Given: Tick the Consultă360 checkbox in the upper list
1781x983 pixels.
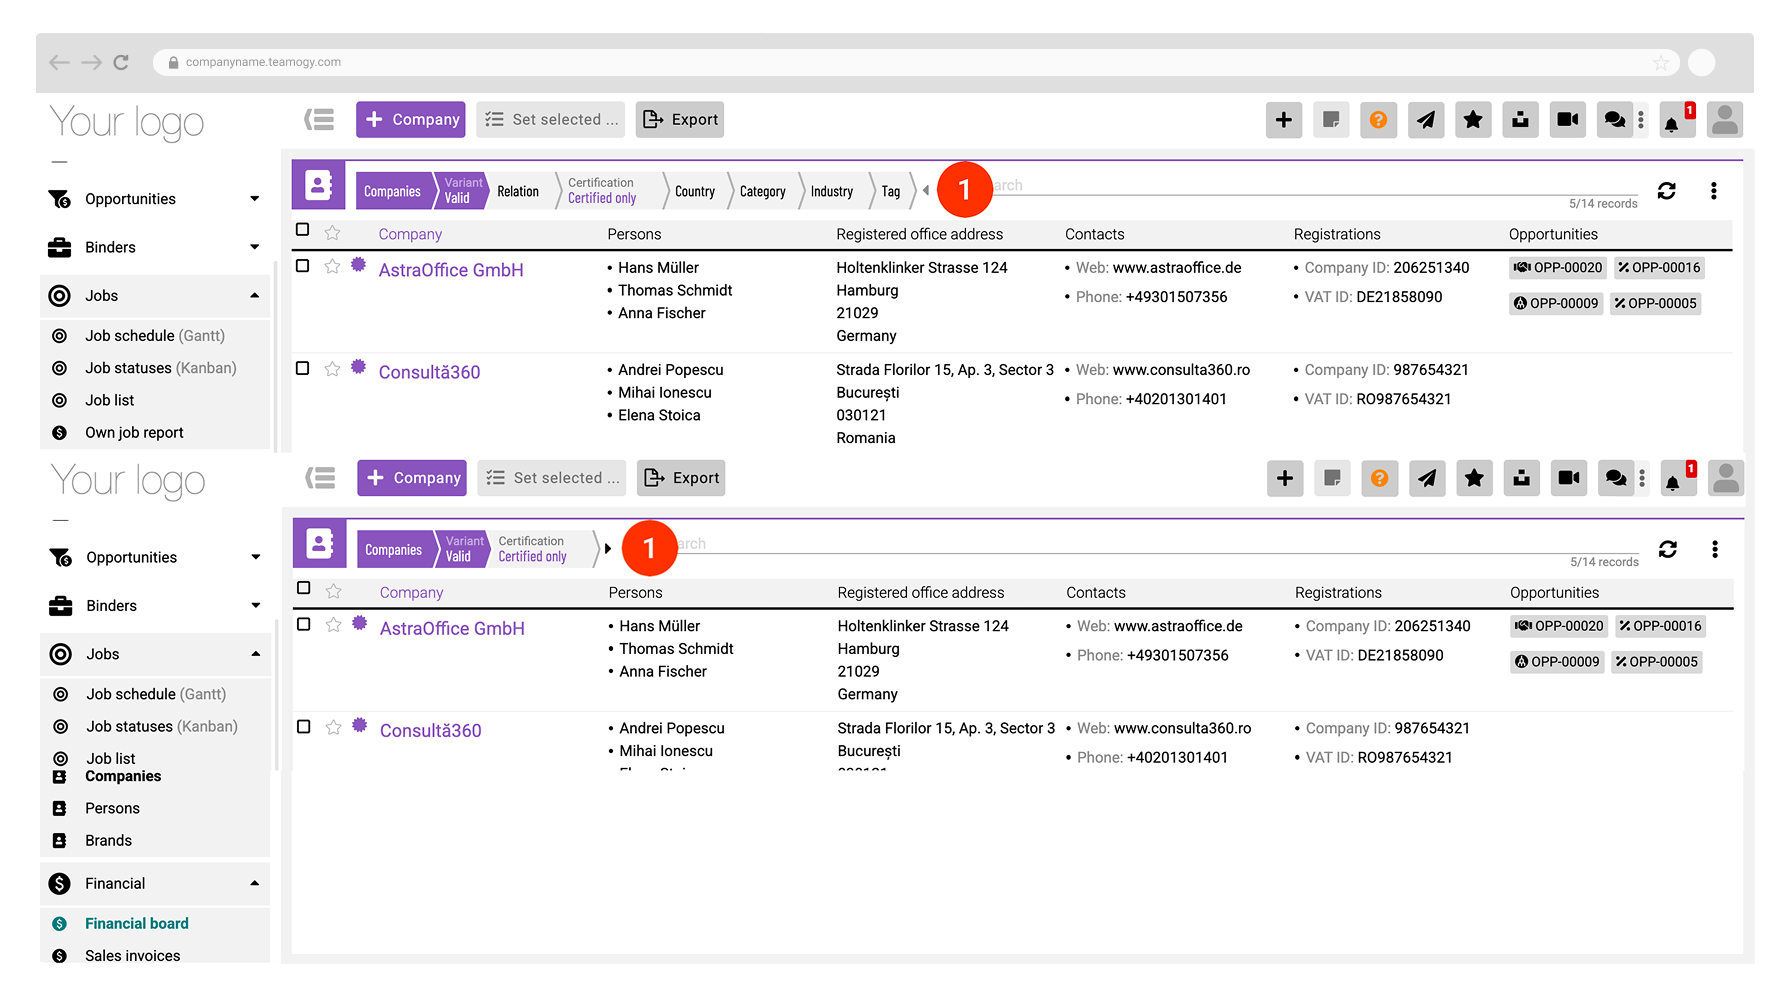Looking at the screenshot, I should (303, 368).
